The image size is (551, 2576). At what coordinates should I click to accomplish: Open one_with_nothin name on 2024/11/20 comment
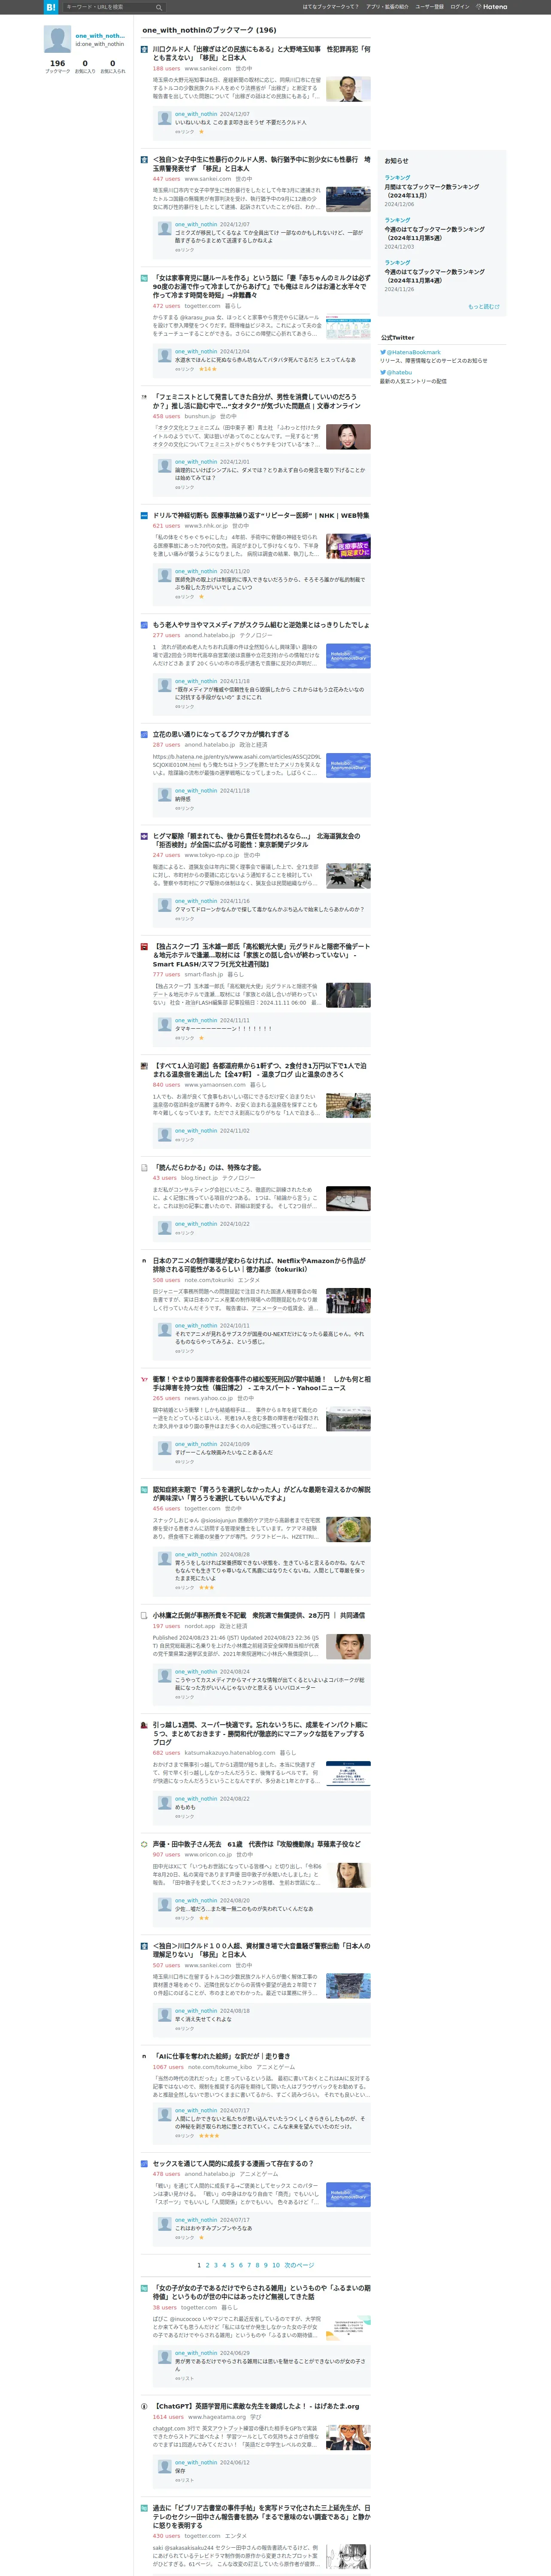[196, 571]
